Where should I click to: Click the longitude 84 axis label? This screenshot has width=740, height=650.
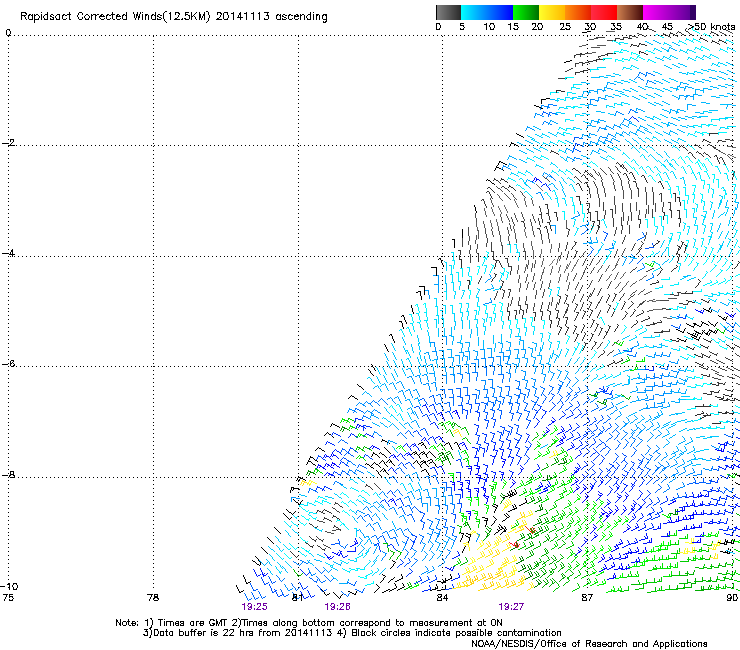click(442, 598)
